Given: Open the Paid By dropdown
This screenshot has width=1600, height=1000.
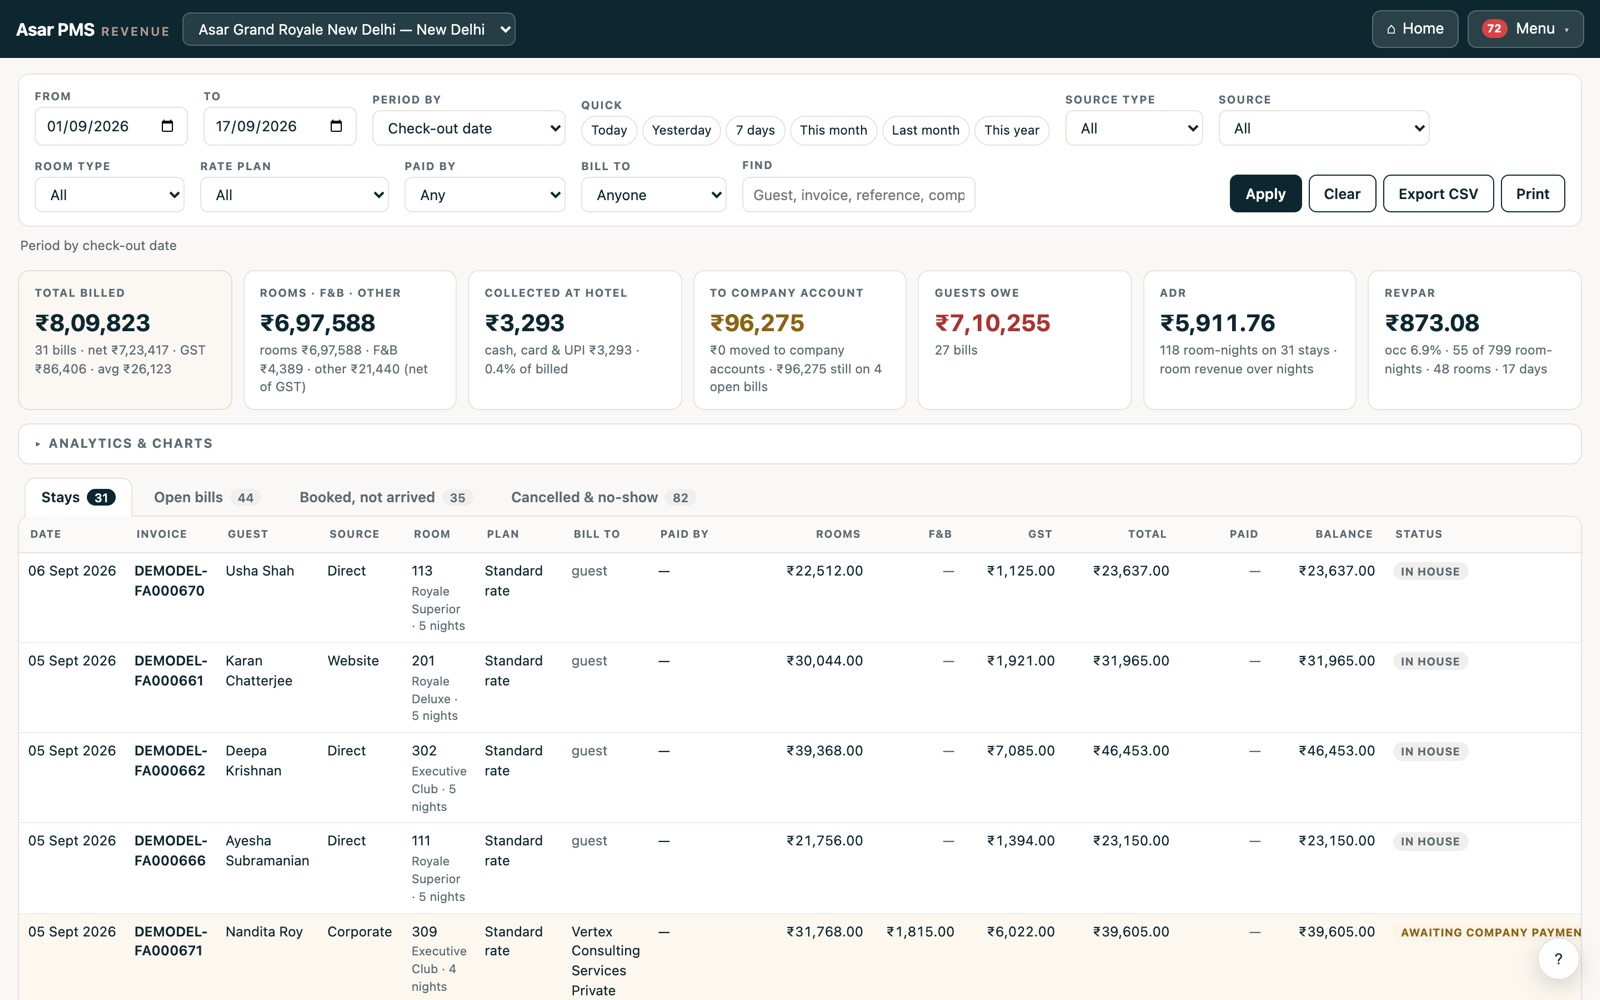Looking at the screenshot, I should [x=485, y=195].
